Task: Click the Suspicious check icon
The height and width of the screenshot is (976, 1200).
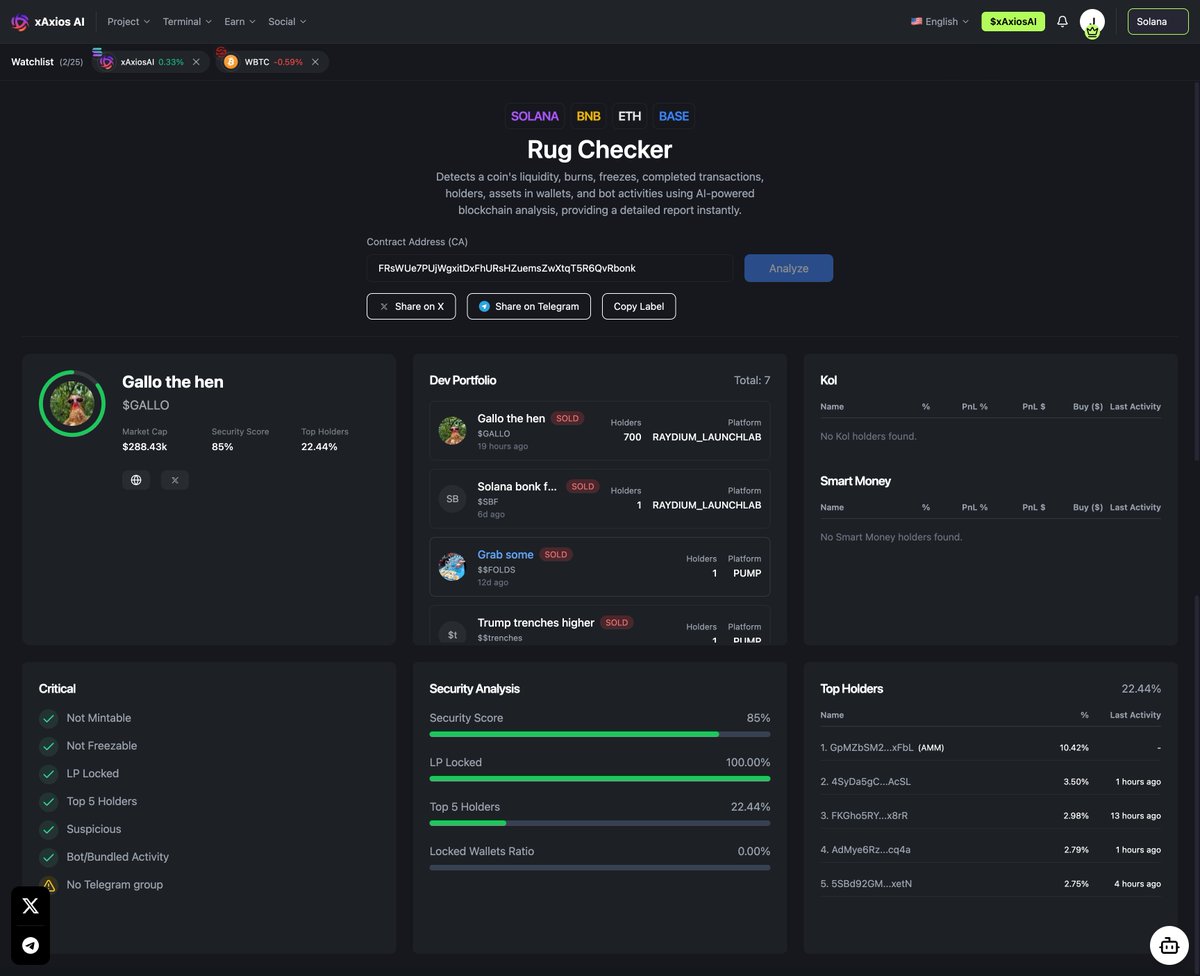Action: (48, 829)
